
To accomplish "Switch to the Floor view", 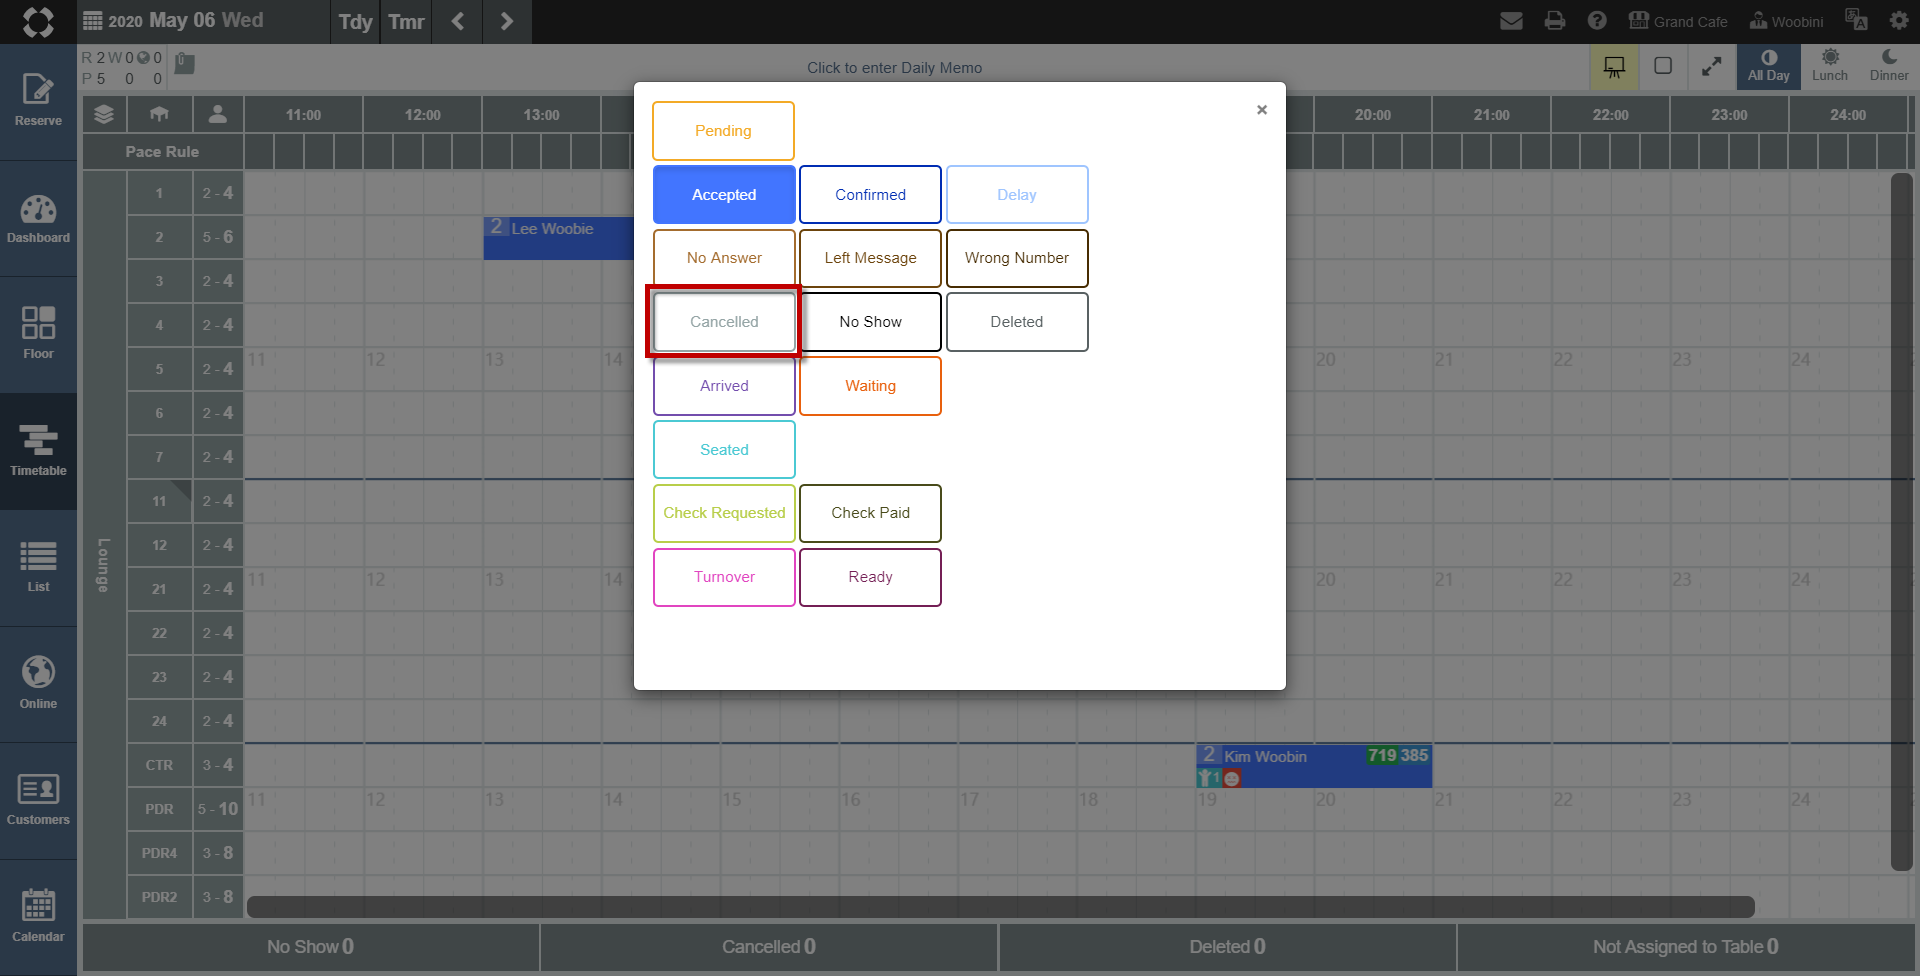I will [38, 335].
